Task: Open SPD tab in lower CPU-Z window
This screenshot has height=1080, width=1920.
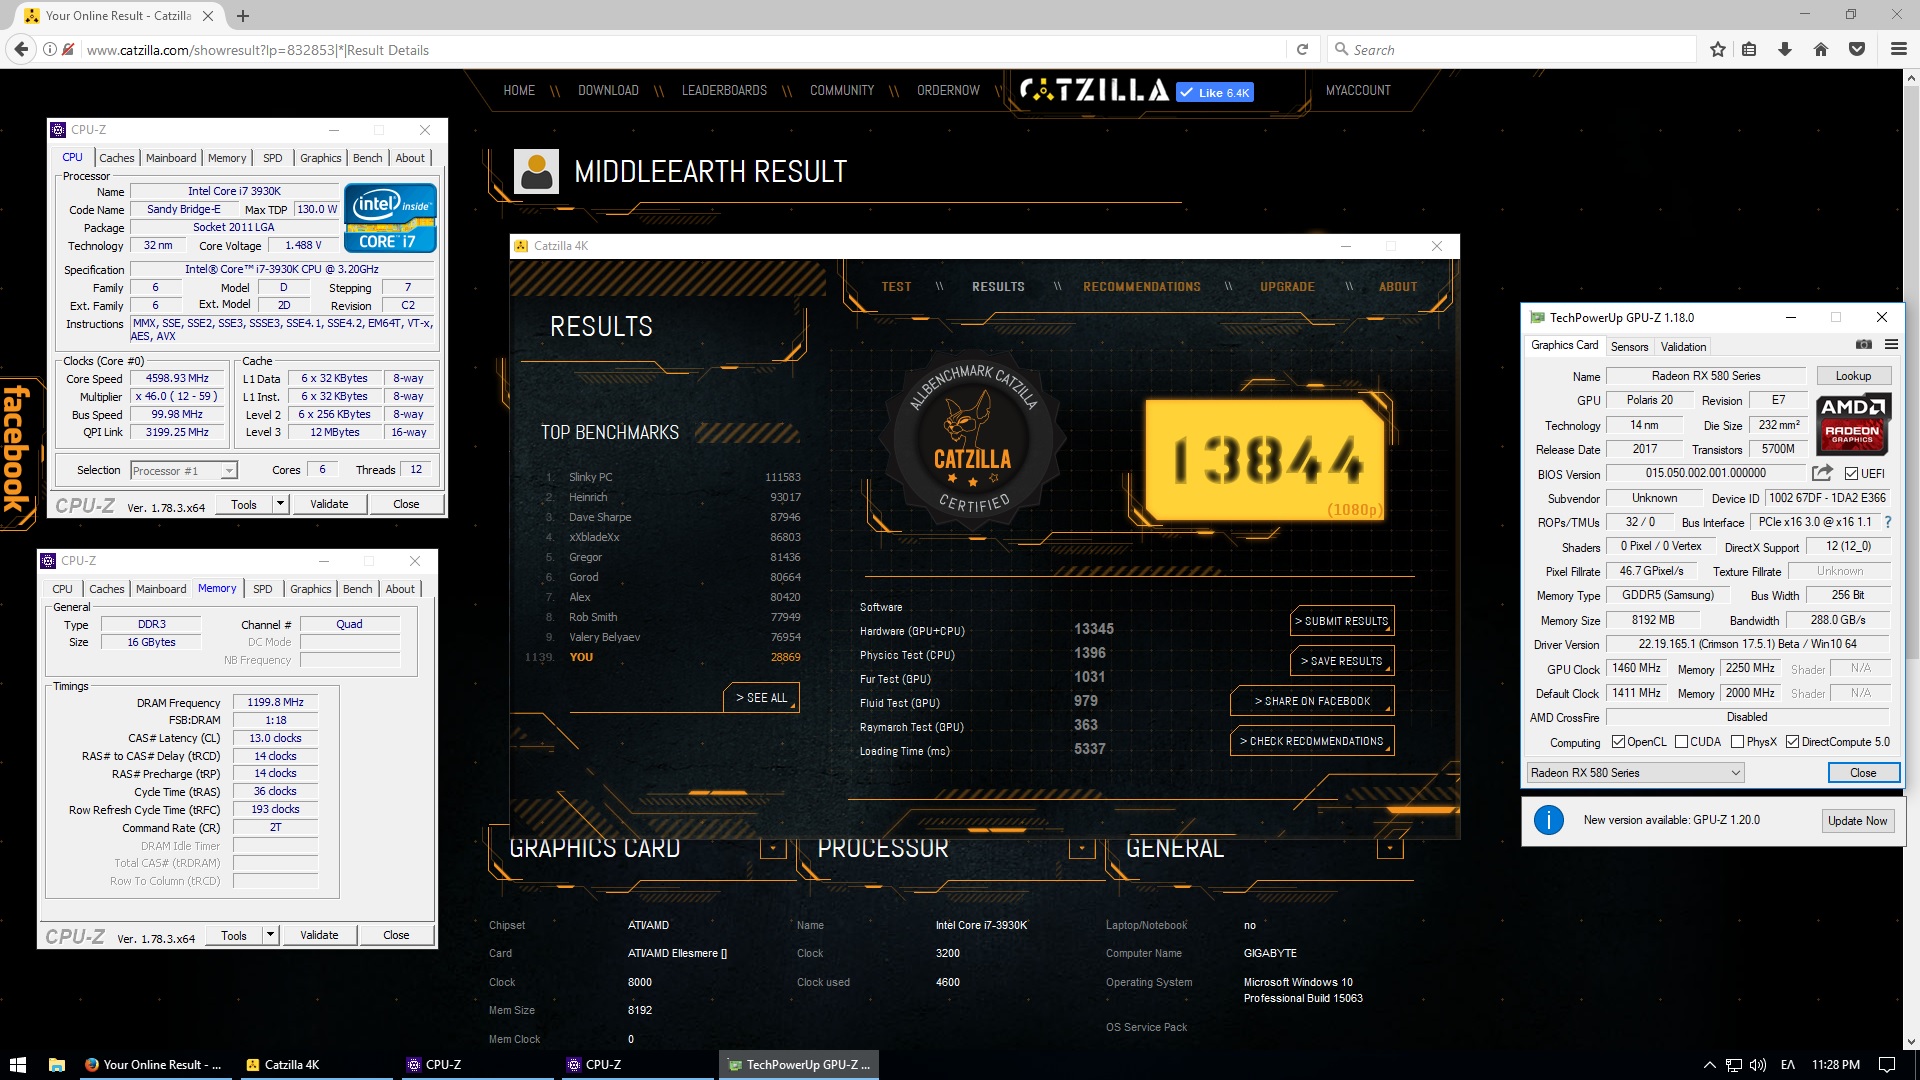Action: click(262, 589)
